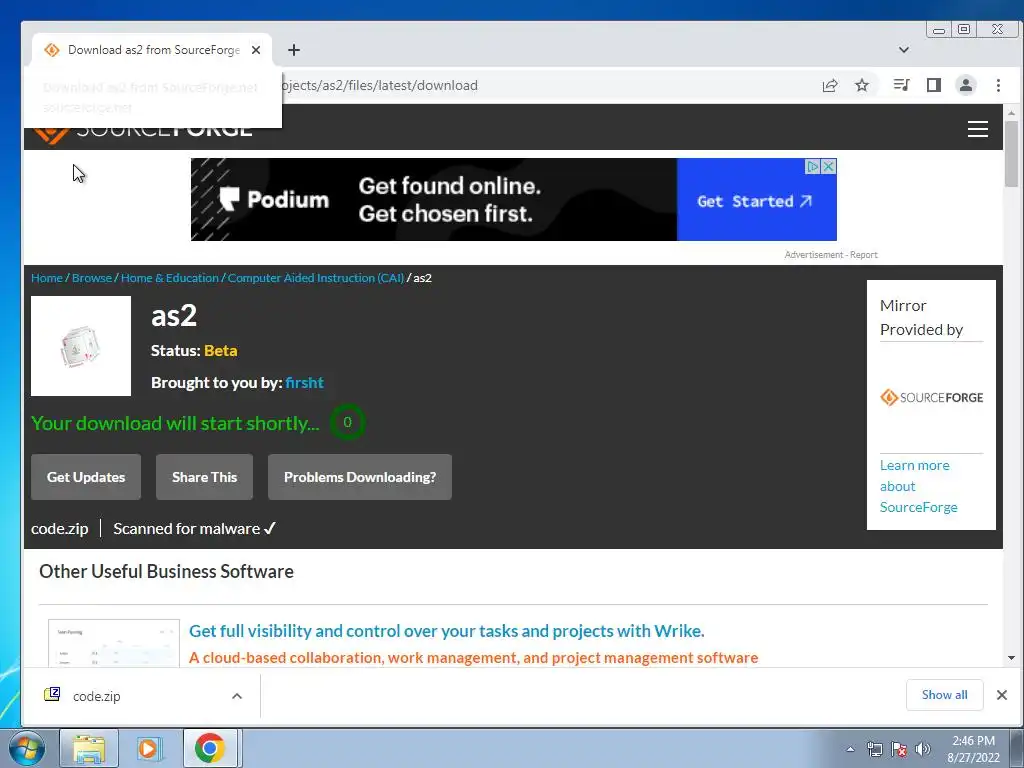Close the Download as2 tab
This screenshot has height=768, width=1024.
click(256, 50)
